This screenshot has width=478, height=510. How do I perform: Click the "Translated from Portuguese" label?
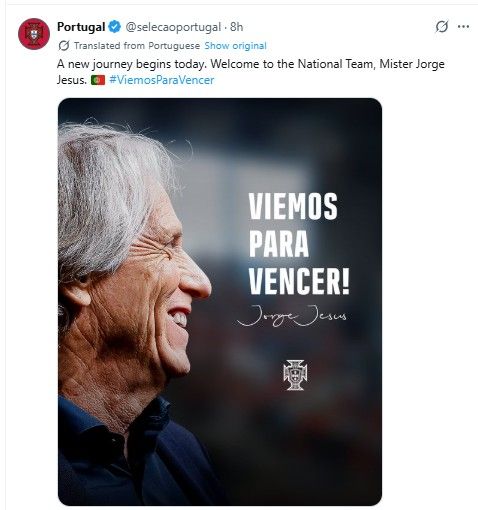137,46
